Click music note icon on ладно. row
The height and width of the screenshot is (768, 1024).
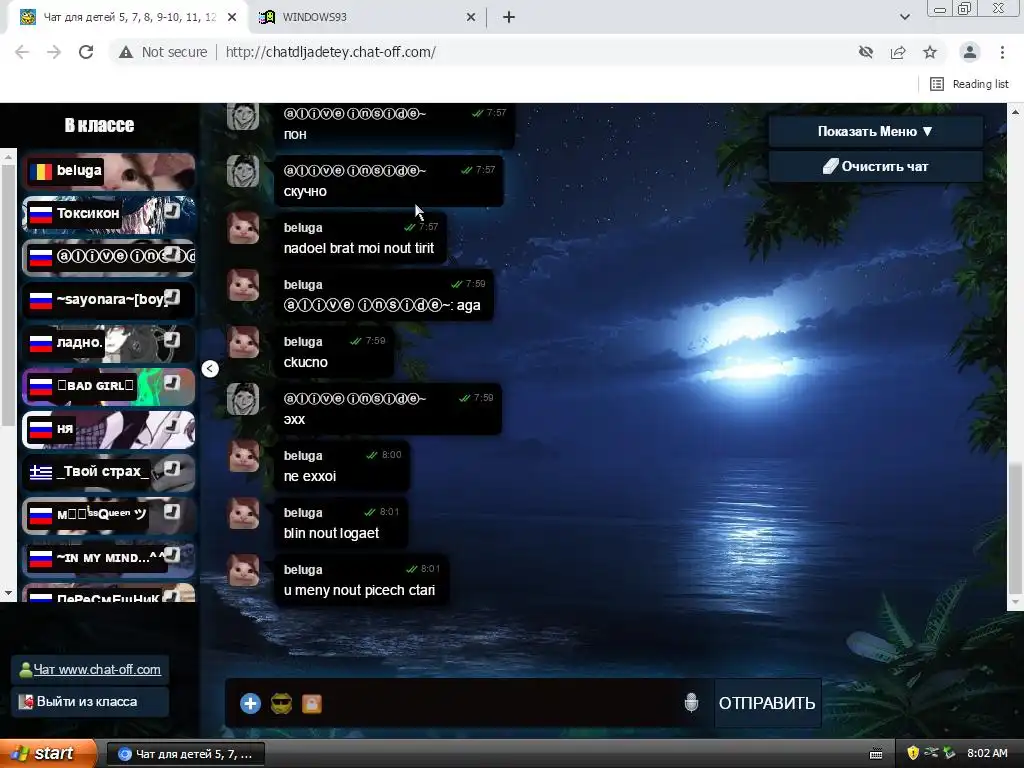point(172,340)
